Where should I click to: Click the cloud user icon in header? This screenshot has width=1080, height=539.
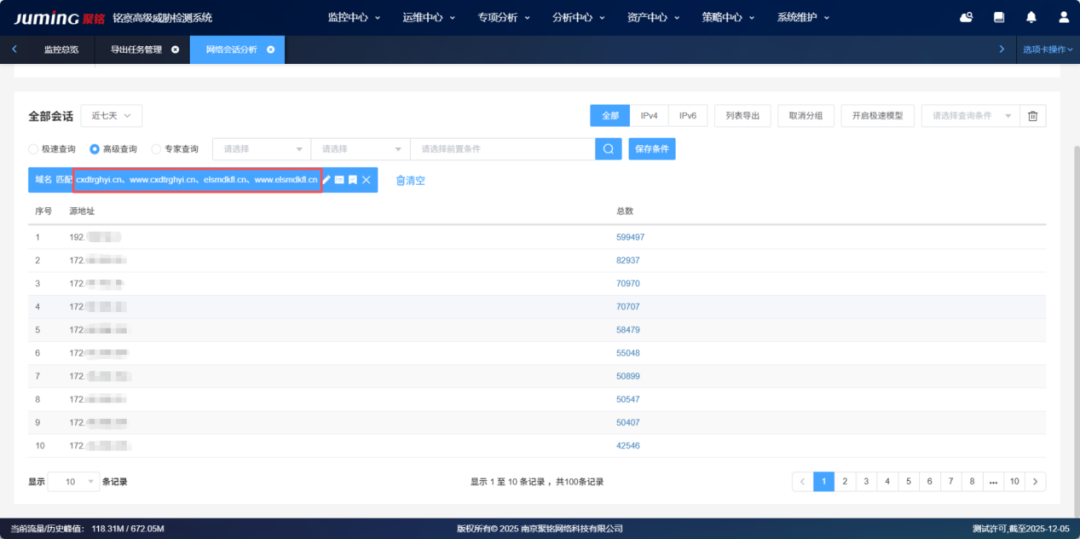pyautogui.click(x=966, y=17)
